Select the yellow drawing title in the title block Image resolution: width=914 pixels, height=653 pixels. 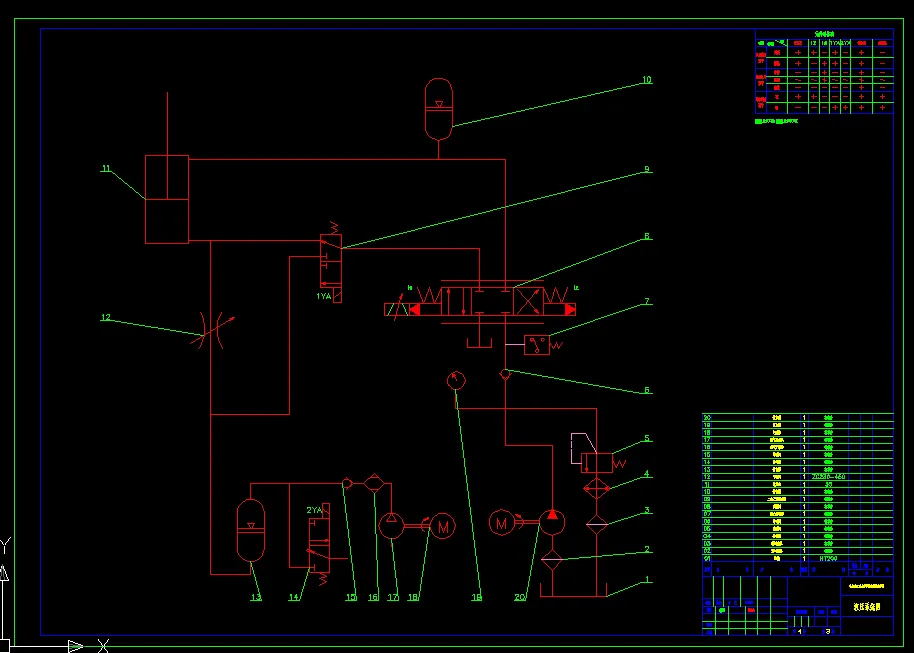point(867,607)
